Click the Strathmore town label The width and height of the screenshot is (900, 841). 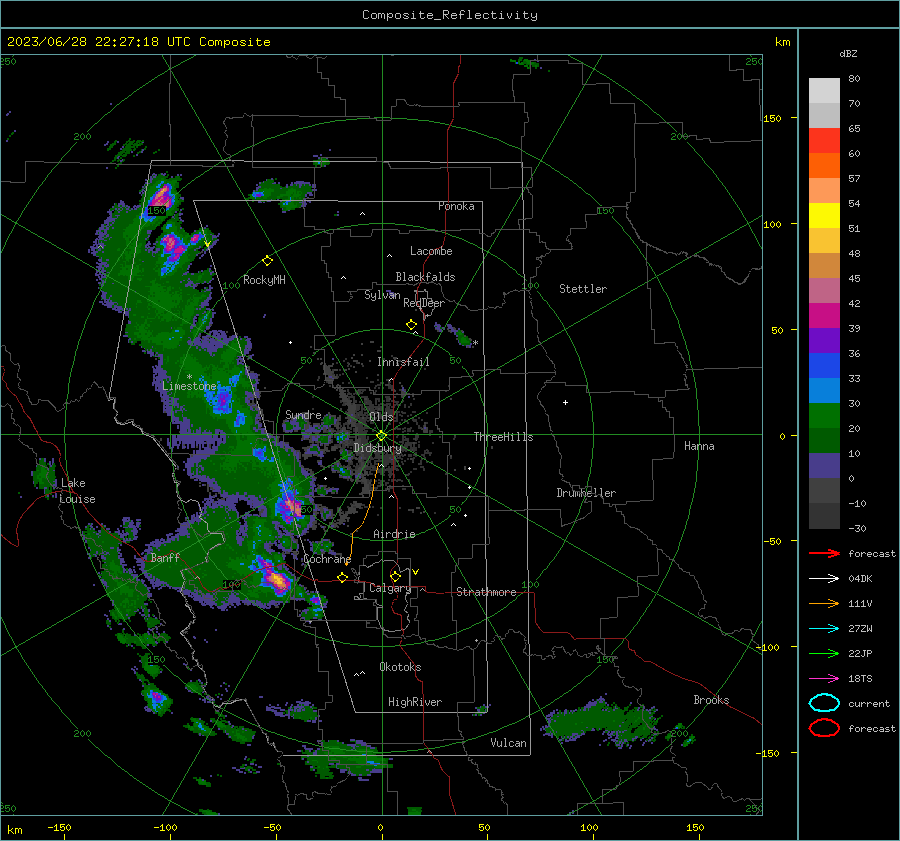(x=486, y=592)
